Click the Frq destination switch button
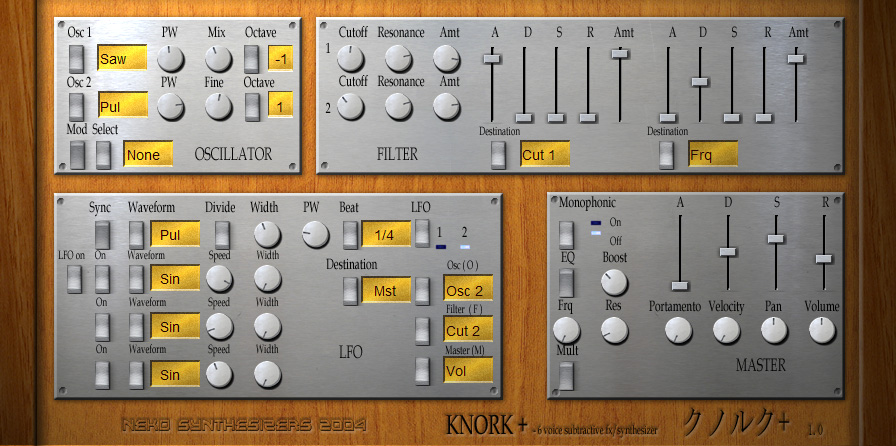This screenshot has height=446, width=896. pyautogui.click(x=666, y=155)
